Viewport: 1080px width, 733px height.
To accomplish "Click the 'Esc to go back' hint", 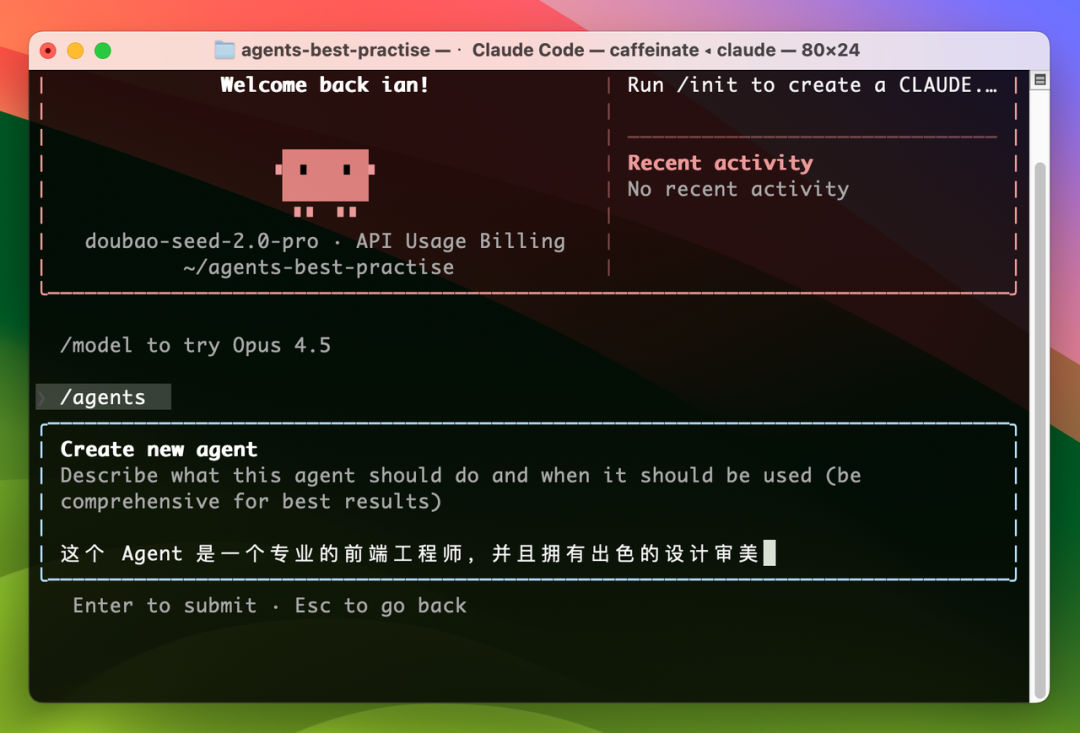I will (x=381, y=606).
